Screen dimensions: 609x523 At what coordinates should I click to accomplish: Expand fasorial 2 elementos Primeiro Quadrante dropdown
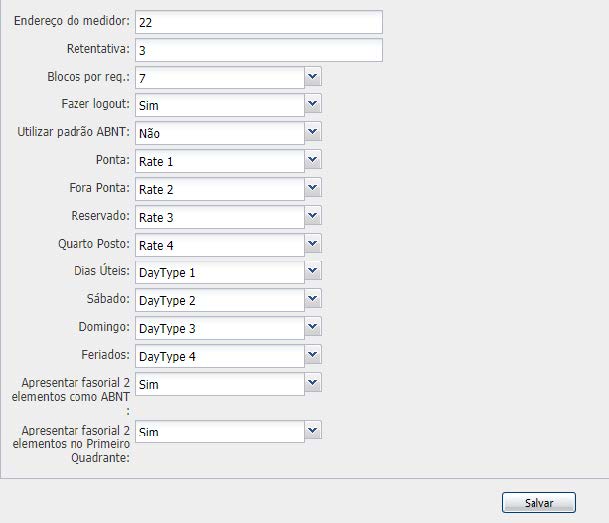coord(313,431)
